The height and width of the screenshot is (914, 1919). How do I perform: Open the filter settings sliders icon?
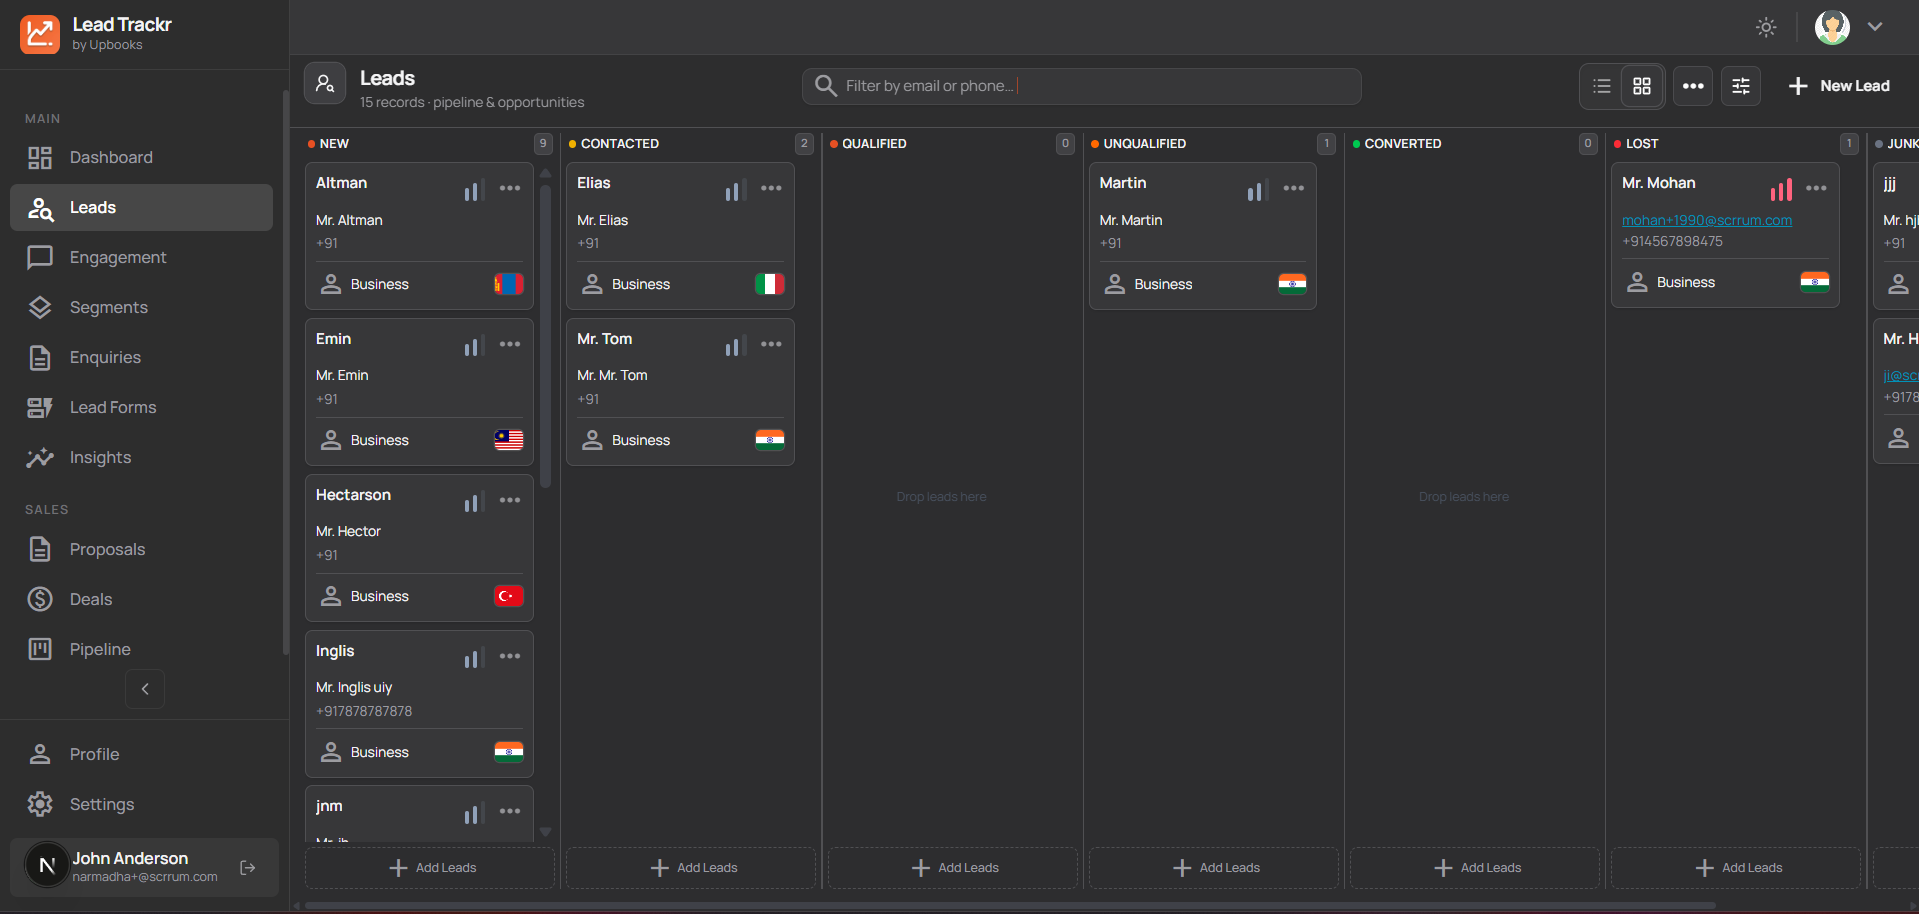(x=1741, y=86)
